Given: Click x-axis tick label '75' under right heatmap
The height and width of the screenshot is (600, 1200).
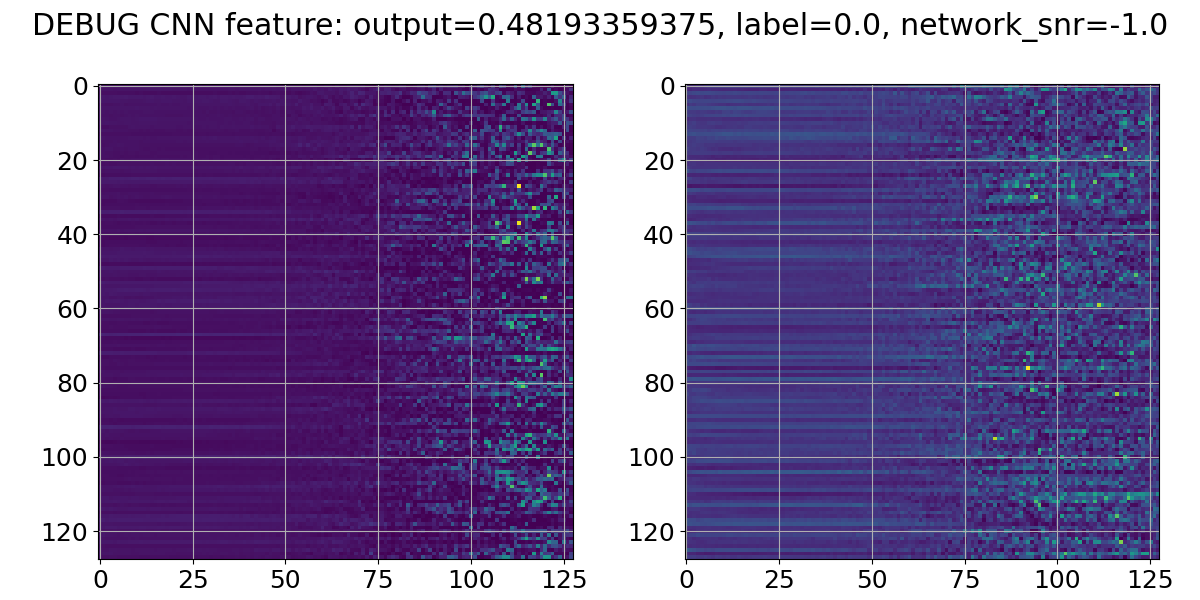Looking at the screenshot, I should (x=965, y=579).
